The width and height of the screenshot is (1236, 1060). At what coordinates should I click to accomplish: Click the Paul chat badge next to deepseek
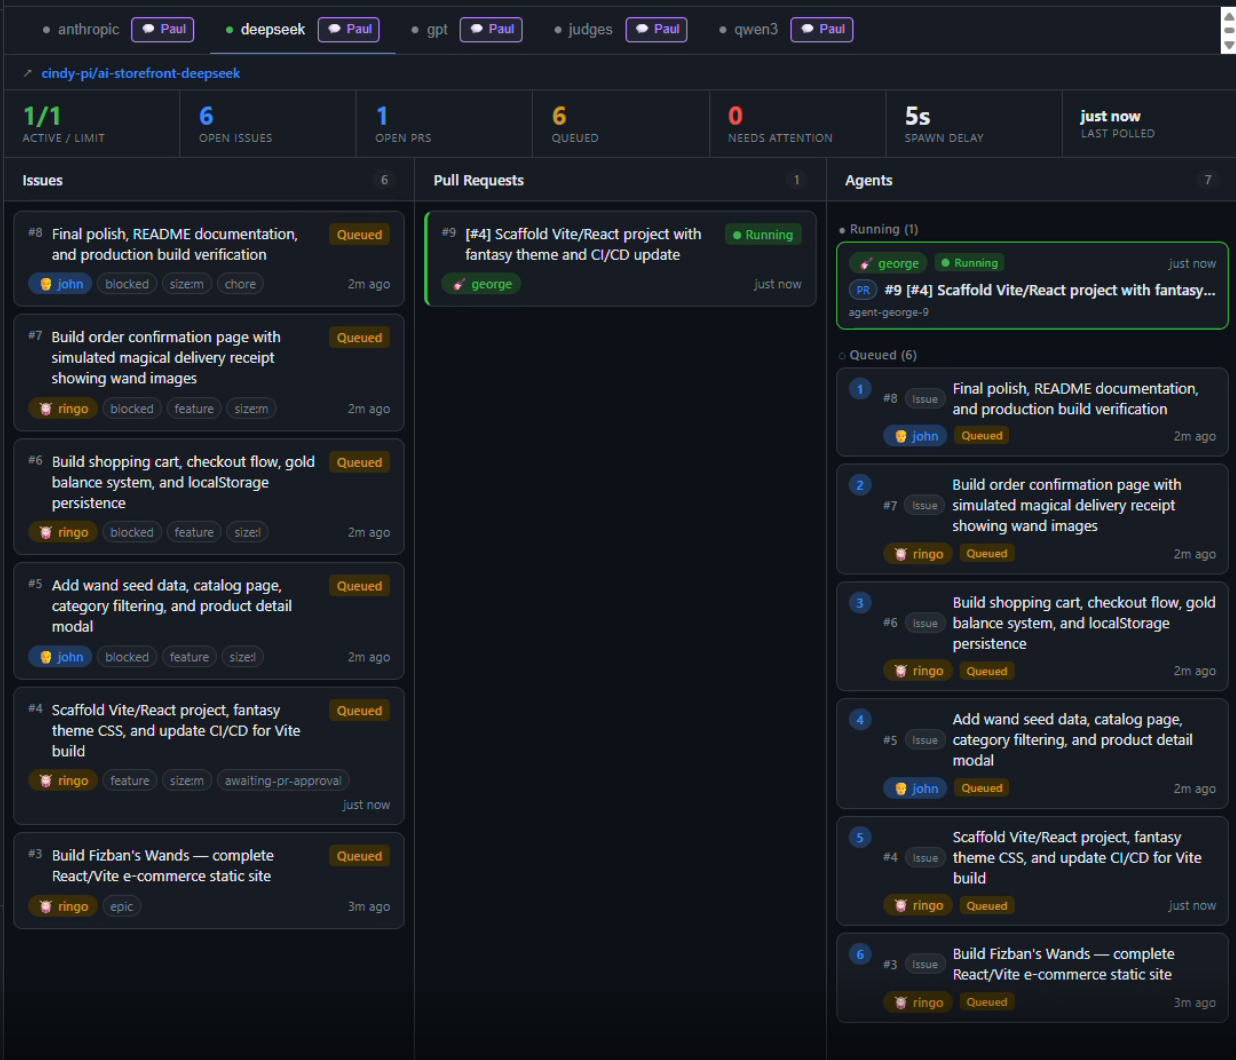pyautogui.click(x=348, y=29)
